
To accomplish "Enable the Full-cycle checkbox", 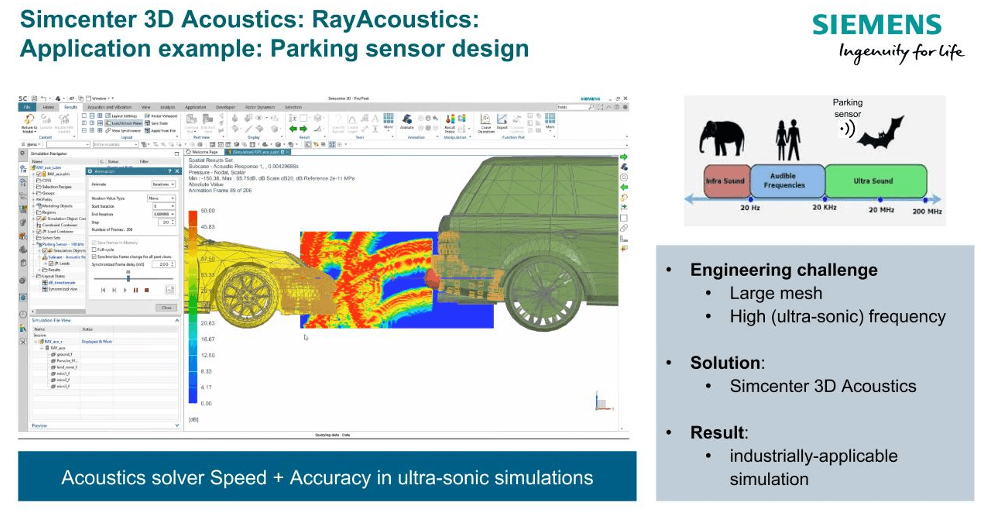I will pos(94,249).
